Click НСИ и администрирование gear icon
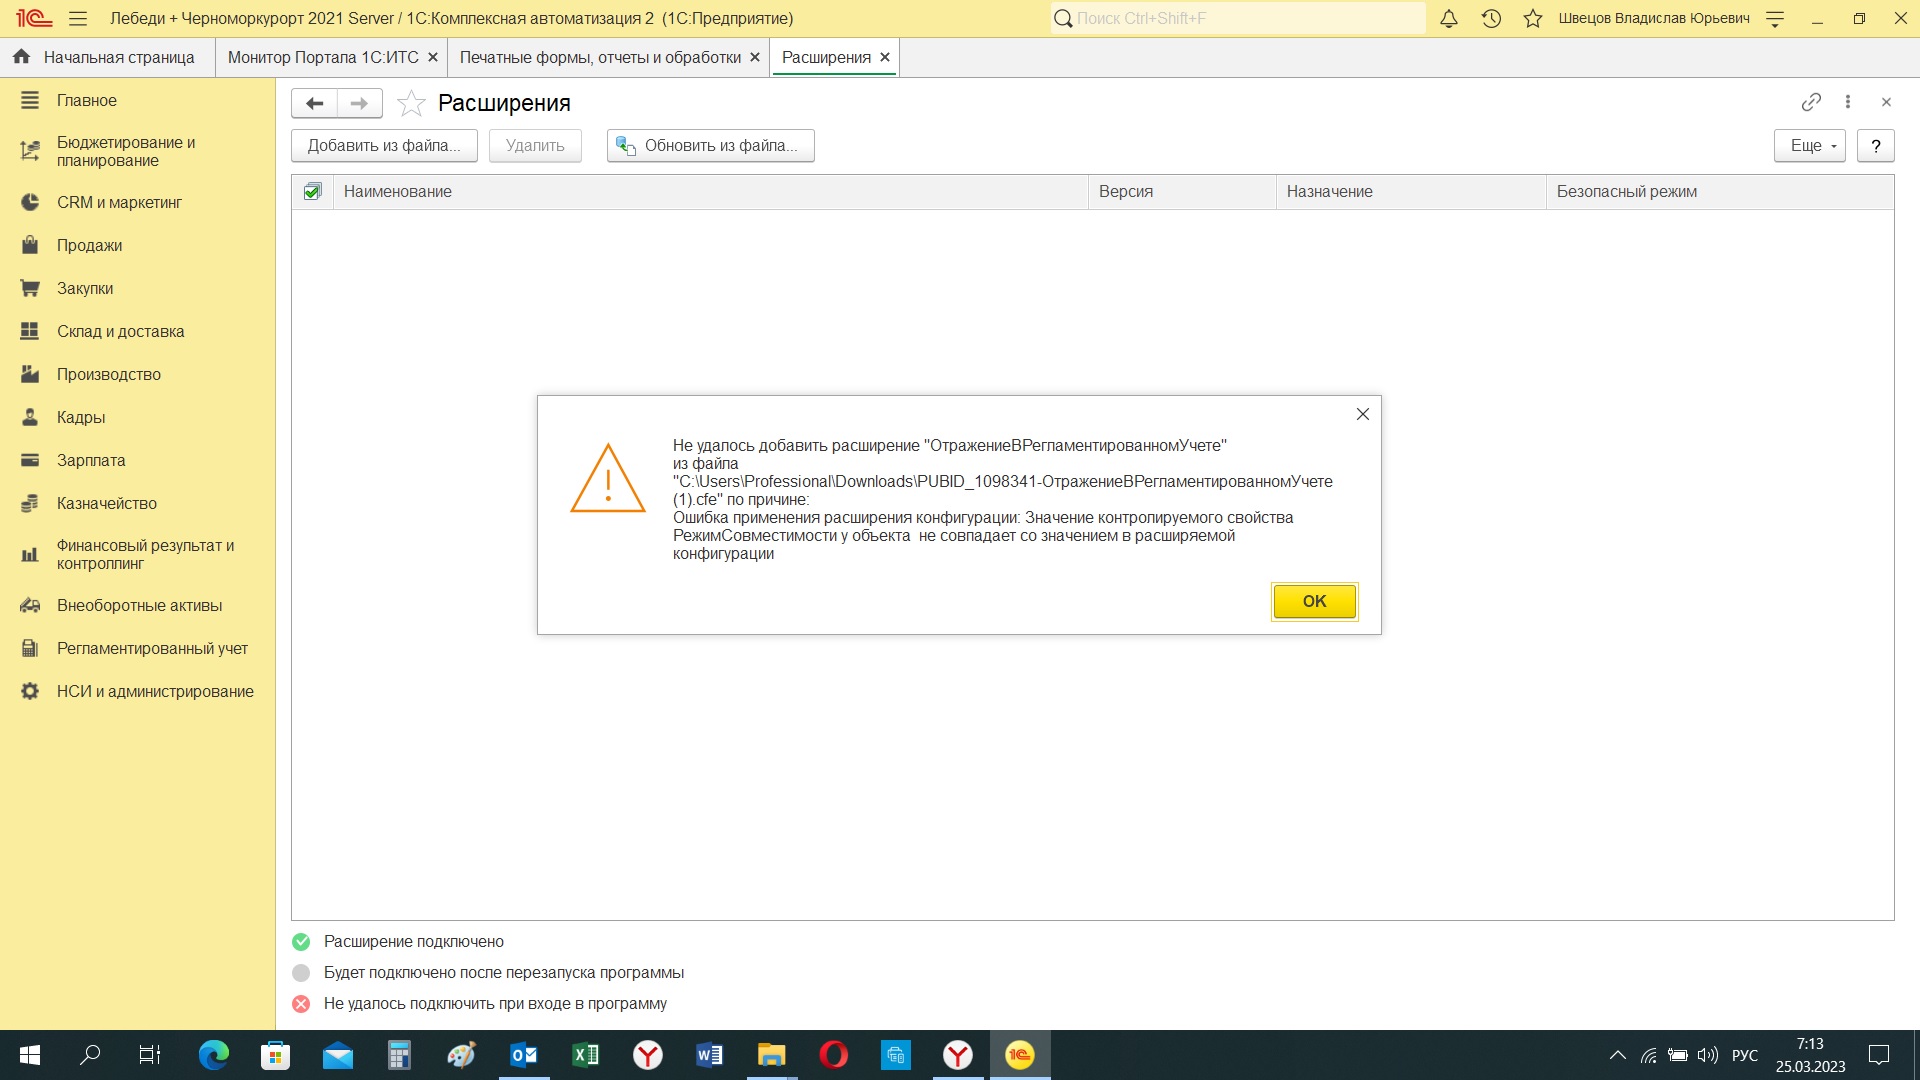The width and height of the screenshot is (1920, 1080). pos(30,691)
